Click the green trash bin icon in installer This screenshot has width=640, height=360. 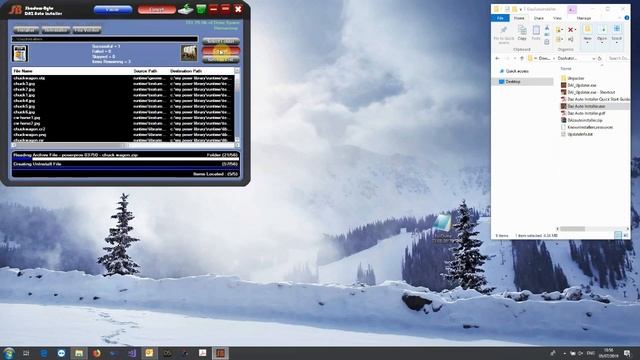(x=201, y=9)
